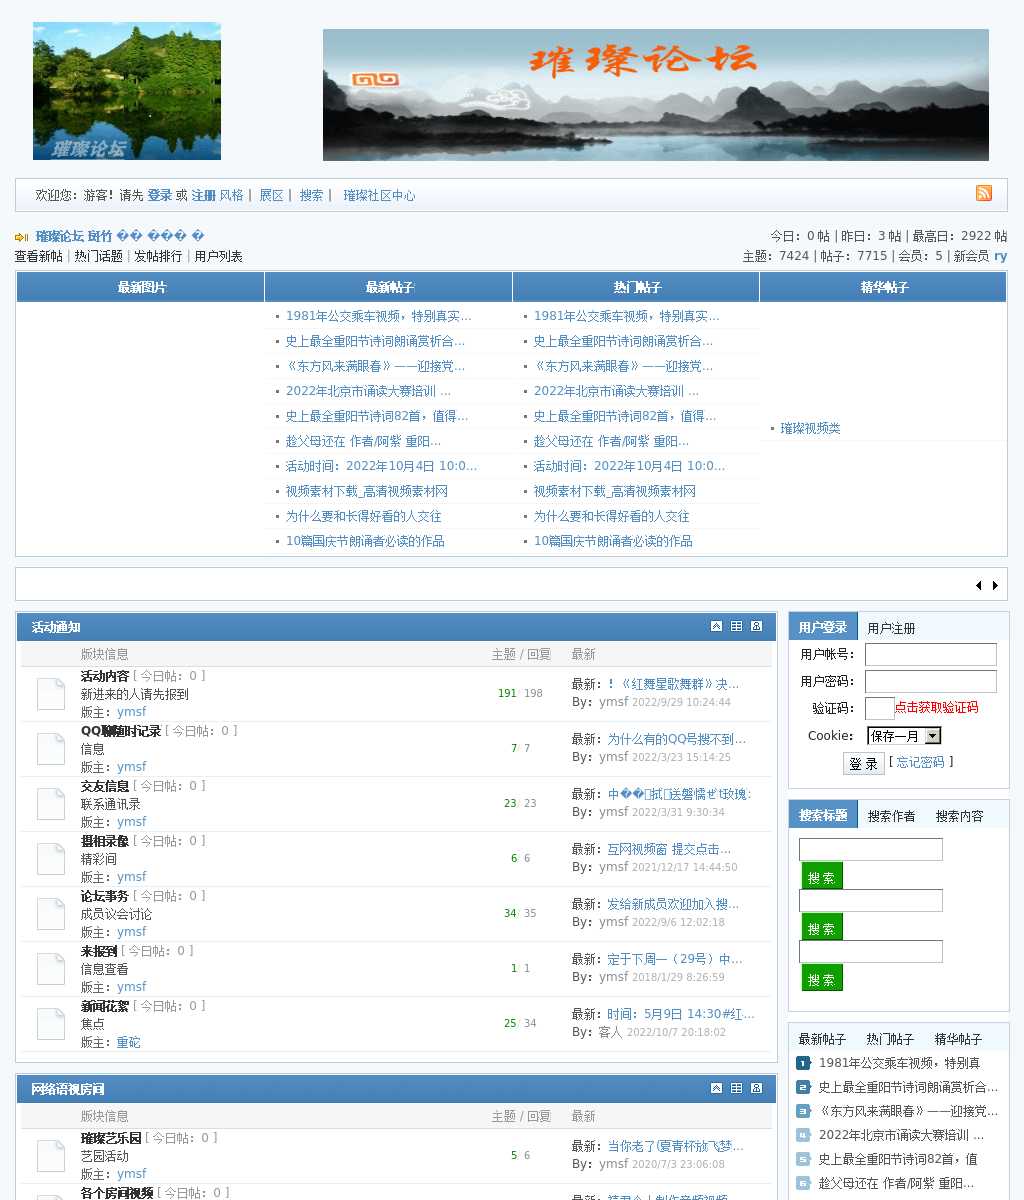Open the 搜索 link in the welcome bar
Screen dimensions: 1024x1200
pyautogui.click(x=311, y=195)
